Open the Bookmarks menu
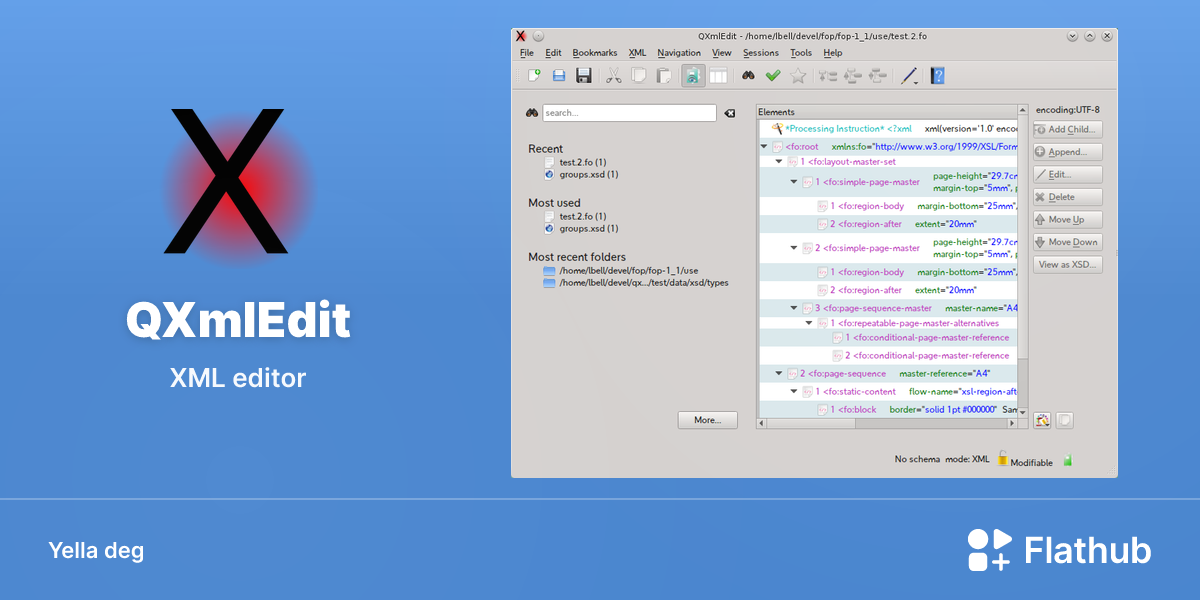1200x600 pixels. [x=595, y=53]
